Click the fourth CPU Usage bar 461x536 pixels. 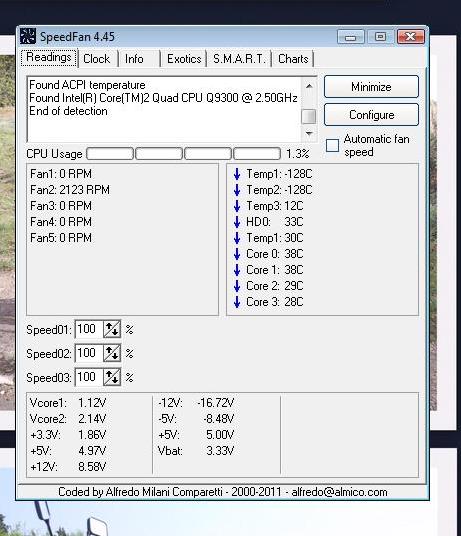point(257,154)
